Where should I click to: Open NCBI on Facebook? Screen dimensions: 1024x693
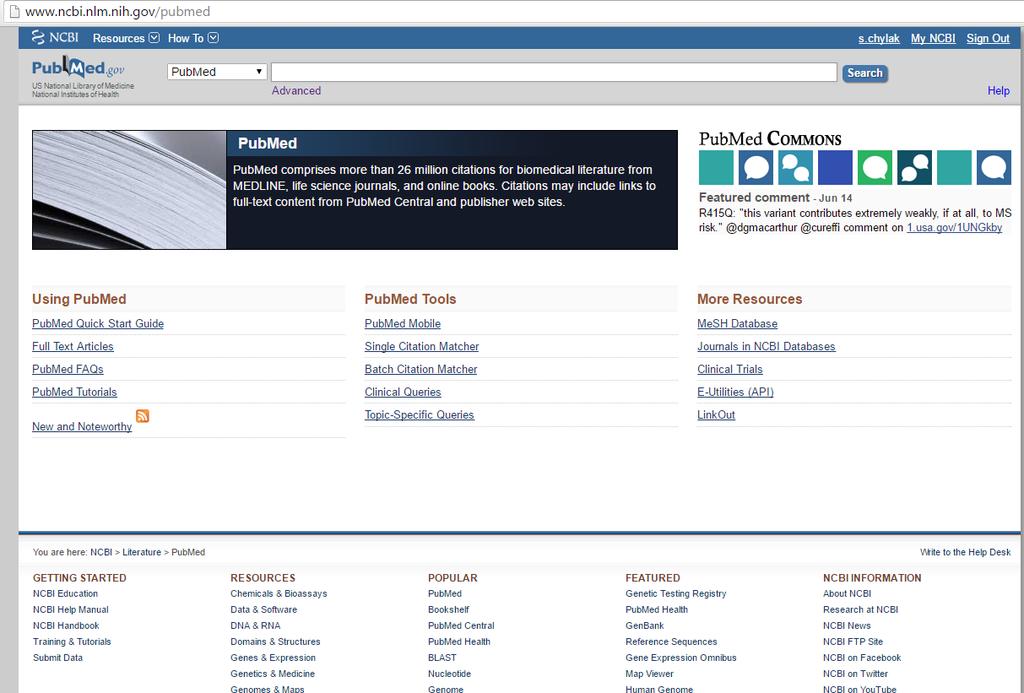coord(862,658)
